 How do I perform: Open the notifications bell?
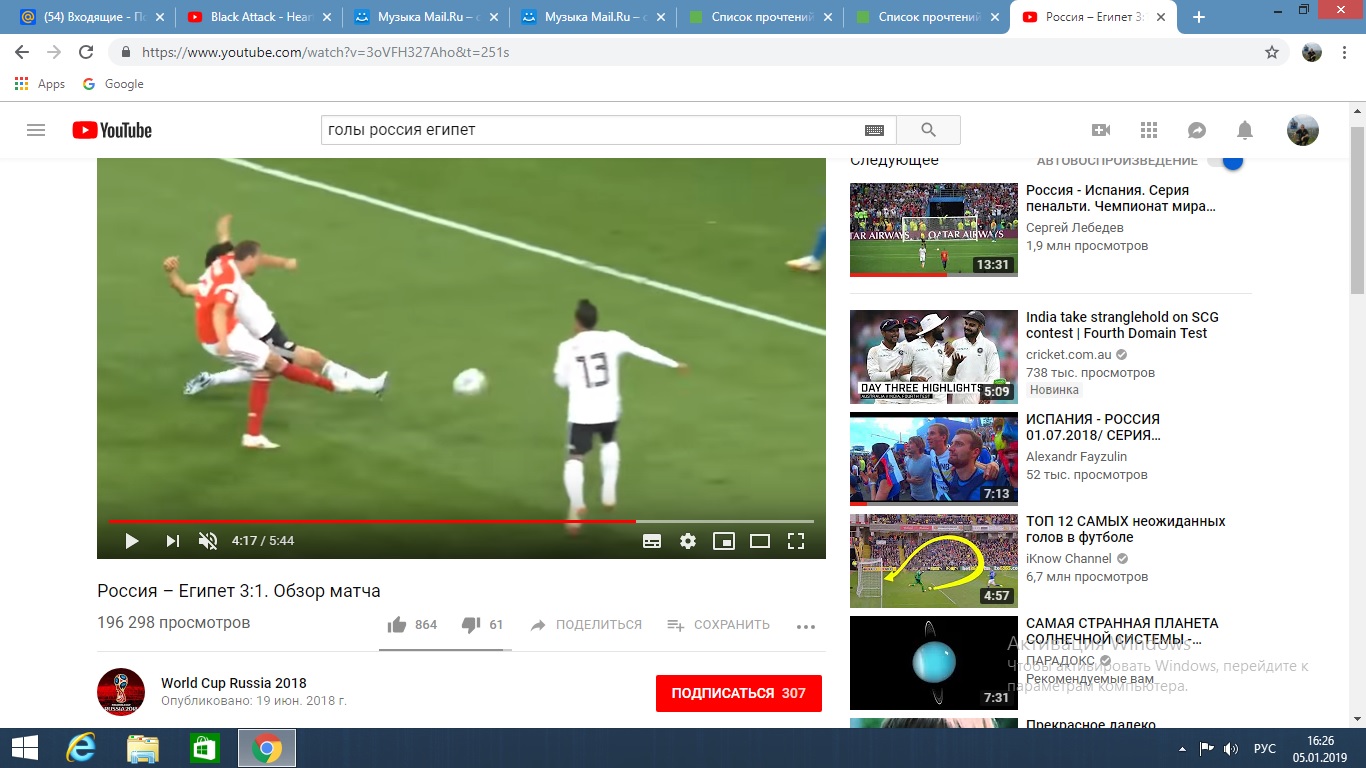coord(1245,130)
